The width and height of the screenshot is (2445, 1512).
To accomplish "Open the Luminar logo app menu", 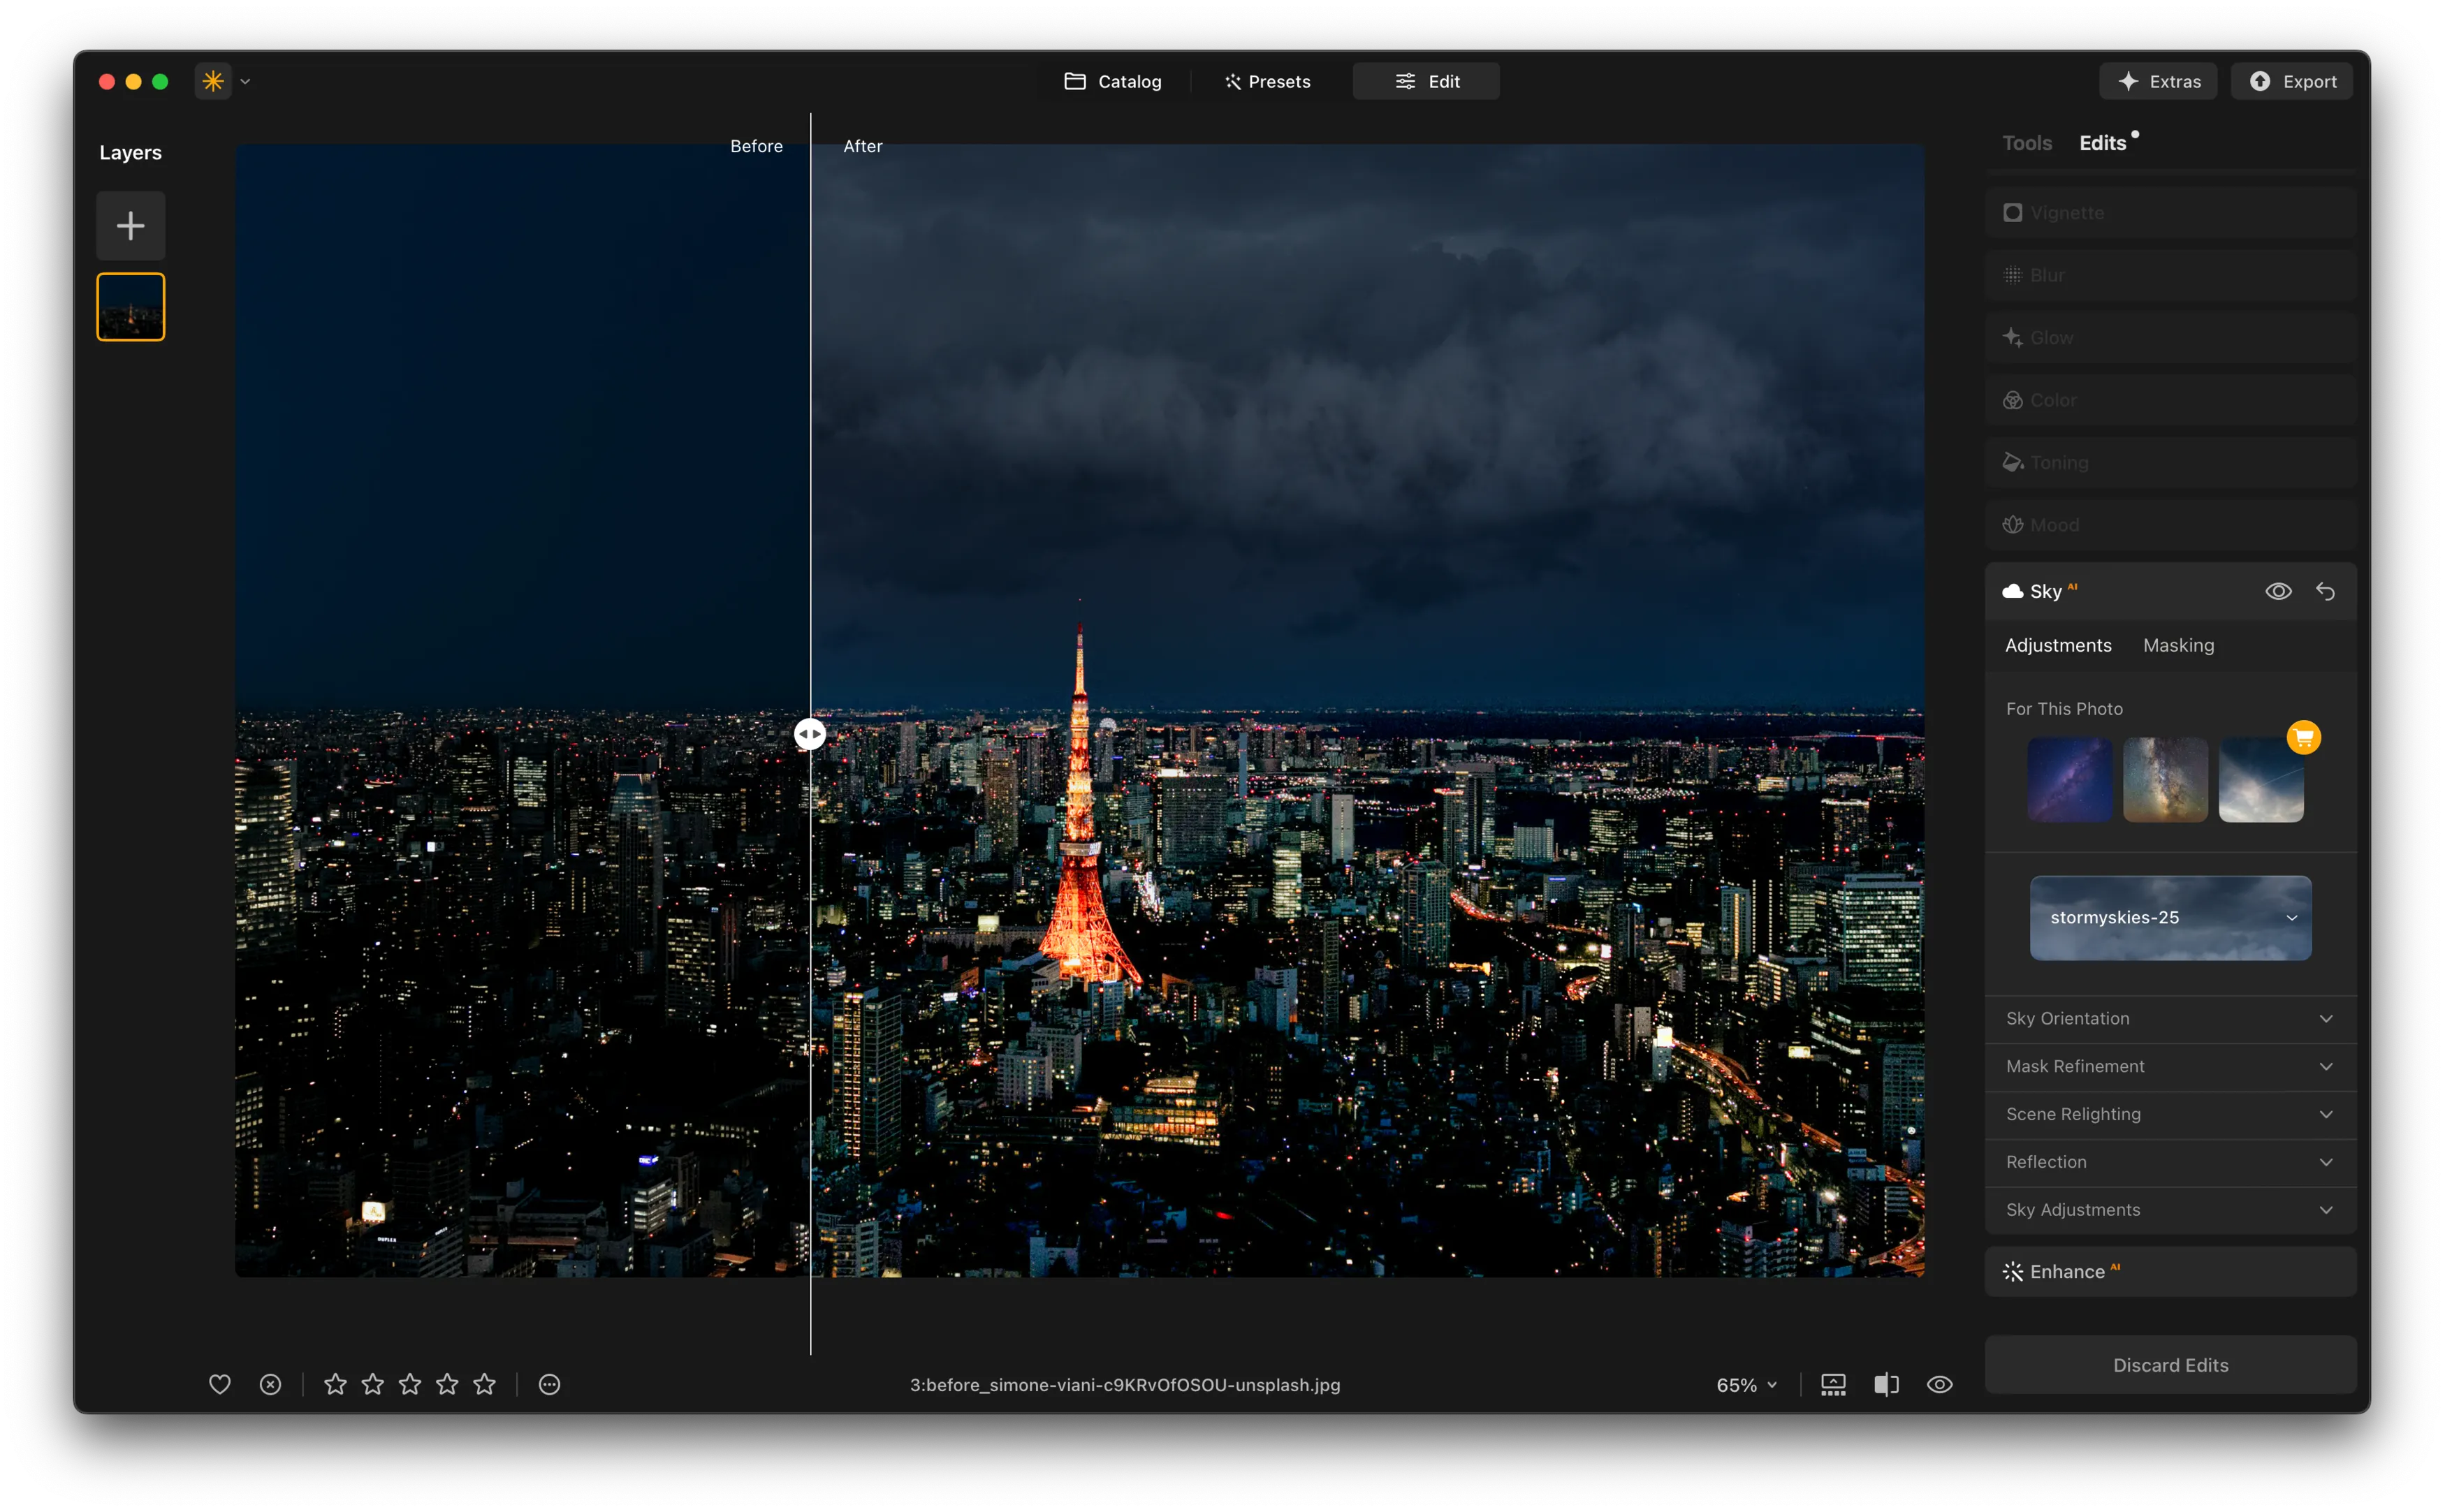I will [x=214, y=81].
